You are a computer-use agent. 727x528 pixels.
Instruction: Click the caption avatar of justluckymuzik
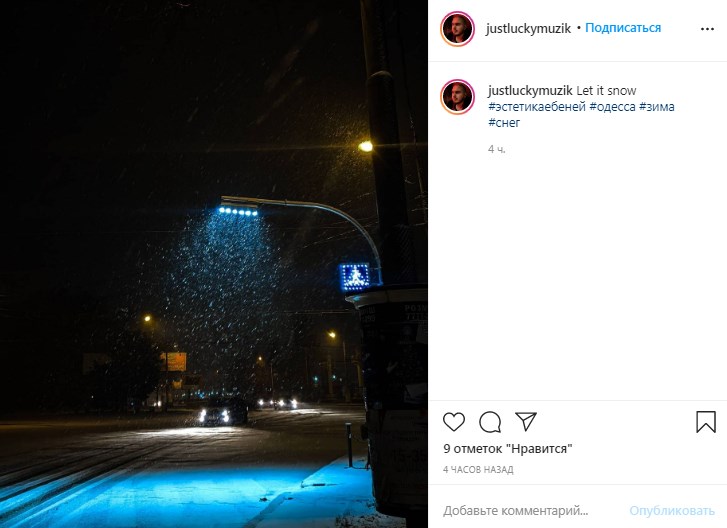458,97
